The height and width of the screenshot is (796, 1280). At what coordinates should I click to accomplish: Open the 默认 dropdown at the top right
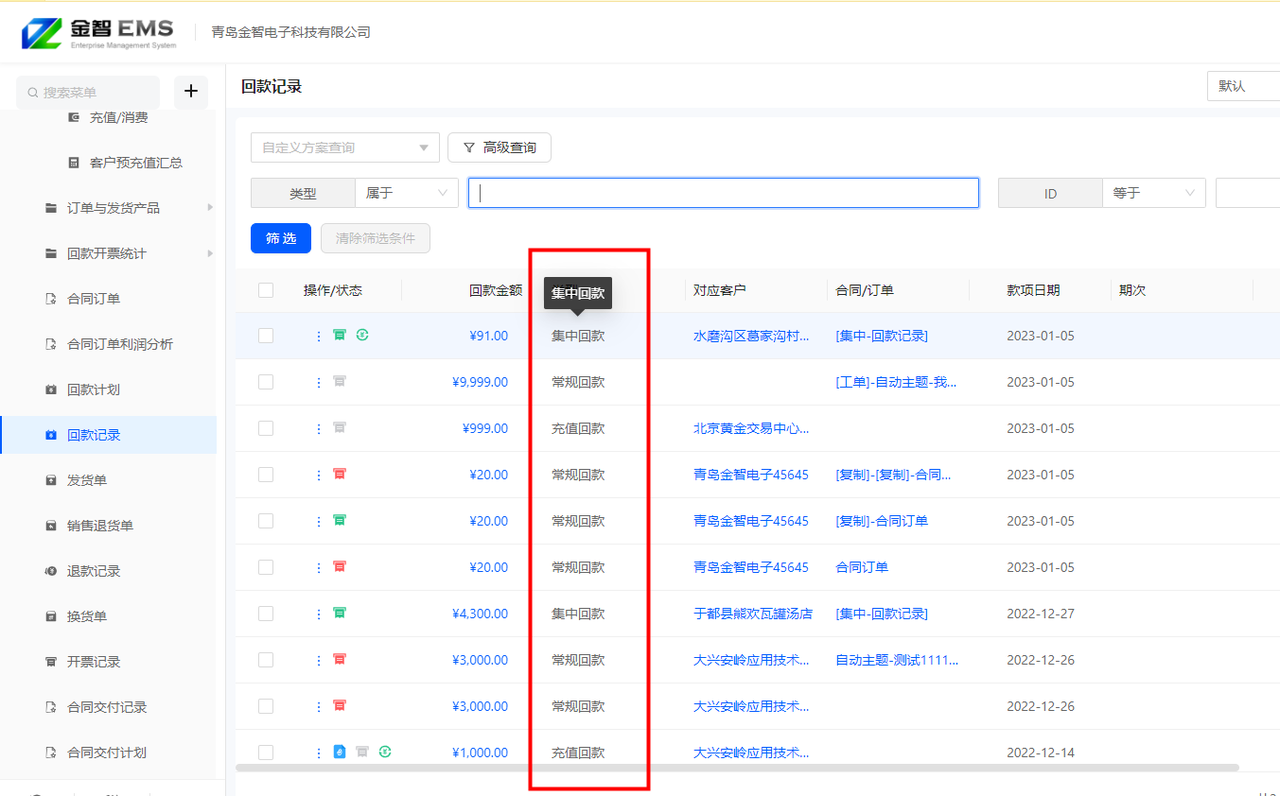1243,86
